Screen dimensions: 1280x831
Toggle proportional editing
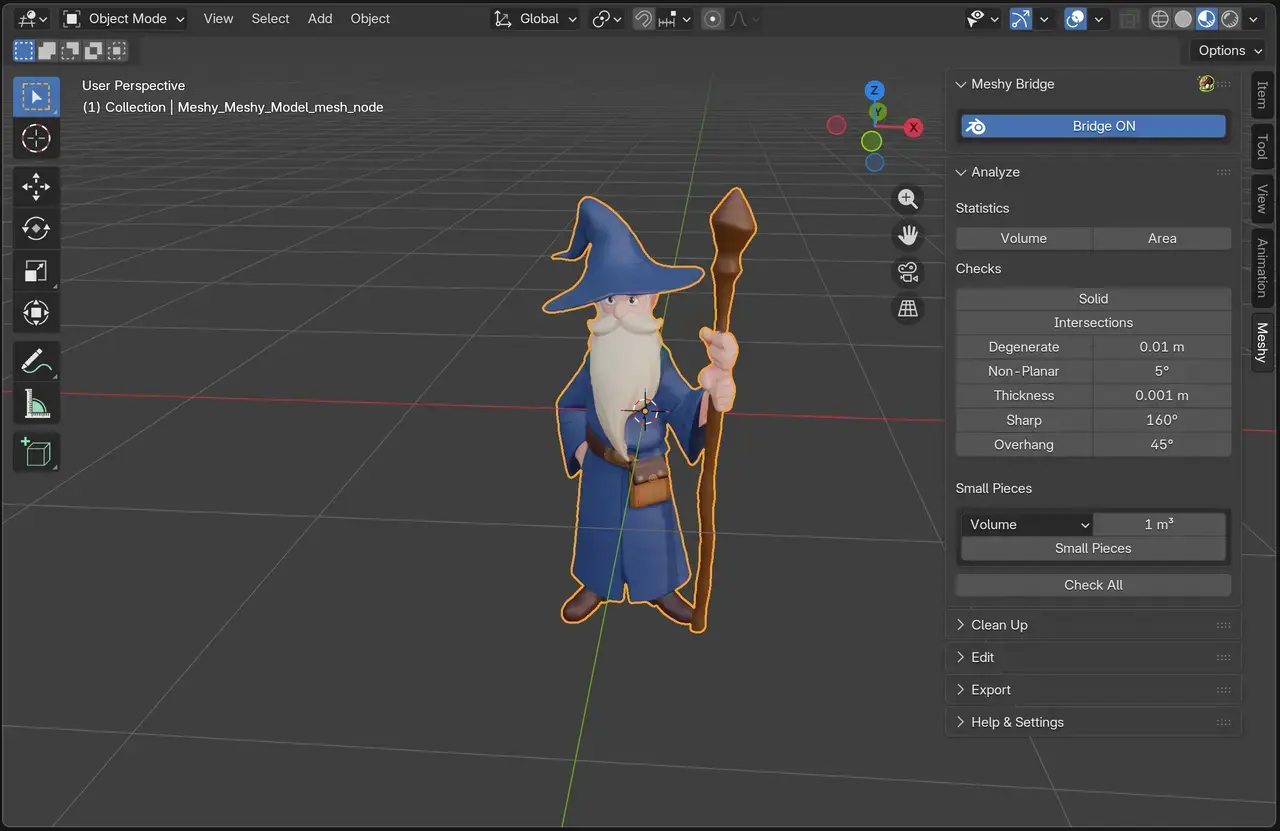coord(712,19)
